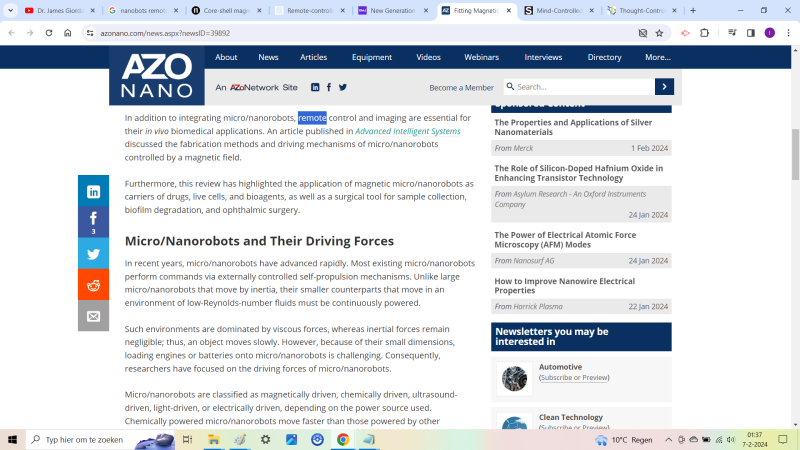Screen dimensions: 800x450
Task: Click the search submit arrow button
Action: [664, 87]
